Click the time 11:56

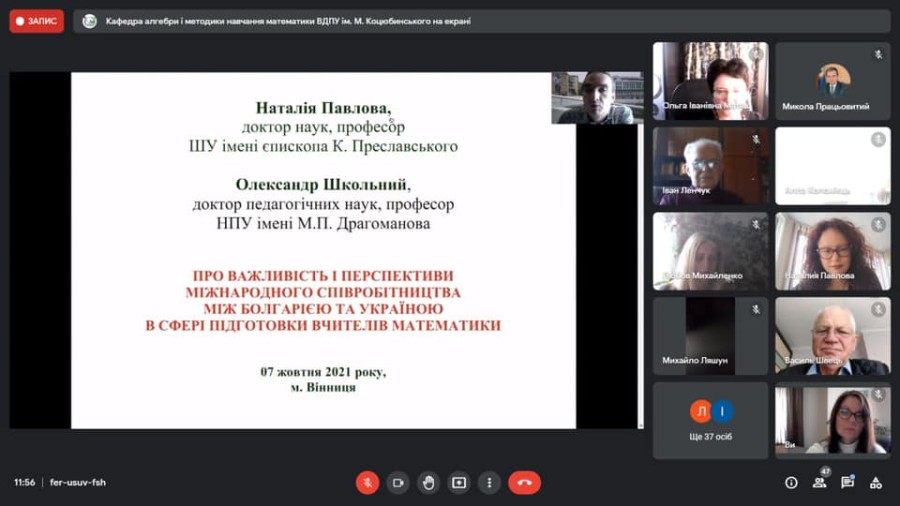click(25, 482)
